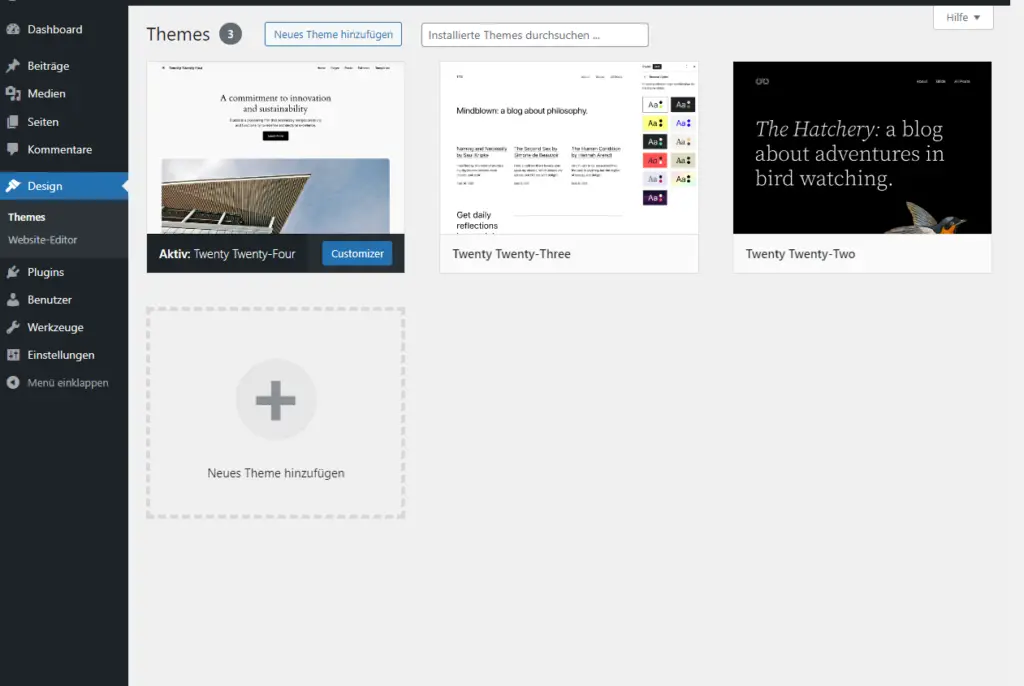The image size is (1024, 686).
Task: Click the Beiträge pushpin icon
Action: click(13, 65)
